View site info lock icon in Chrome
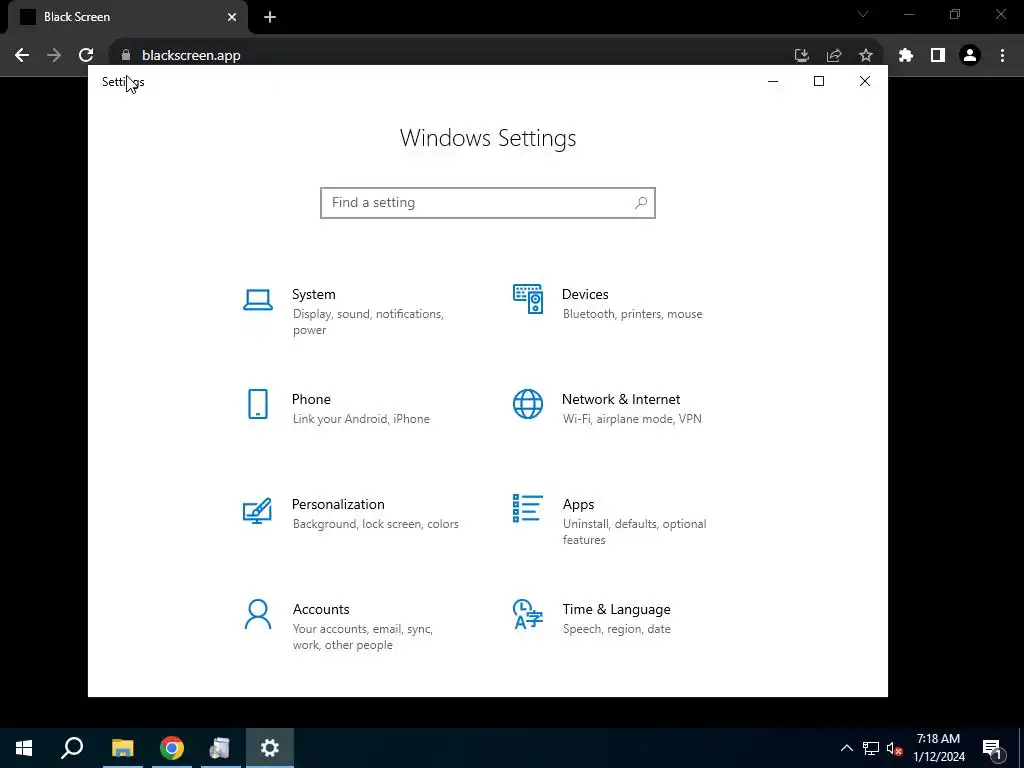The height and width of the screenshot is (768, 1024). click(126, 56)
